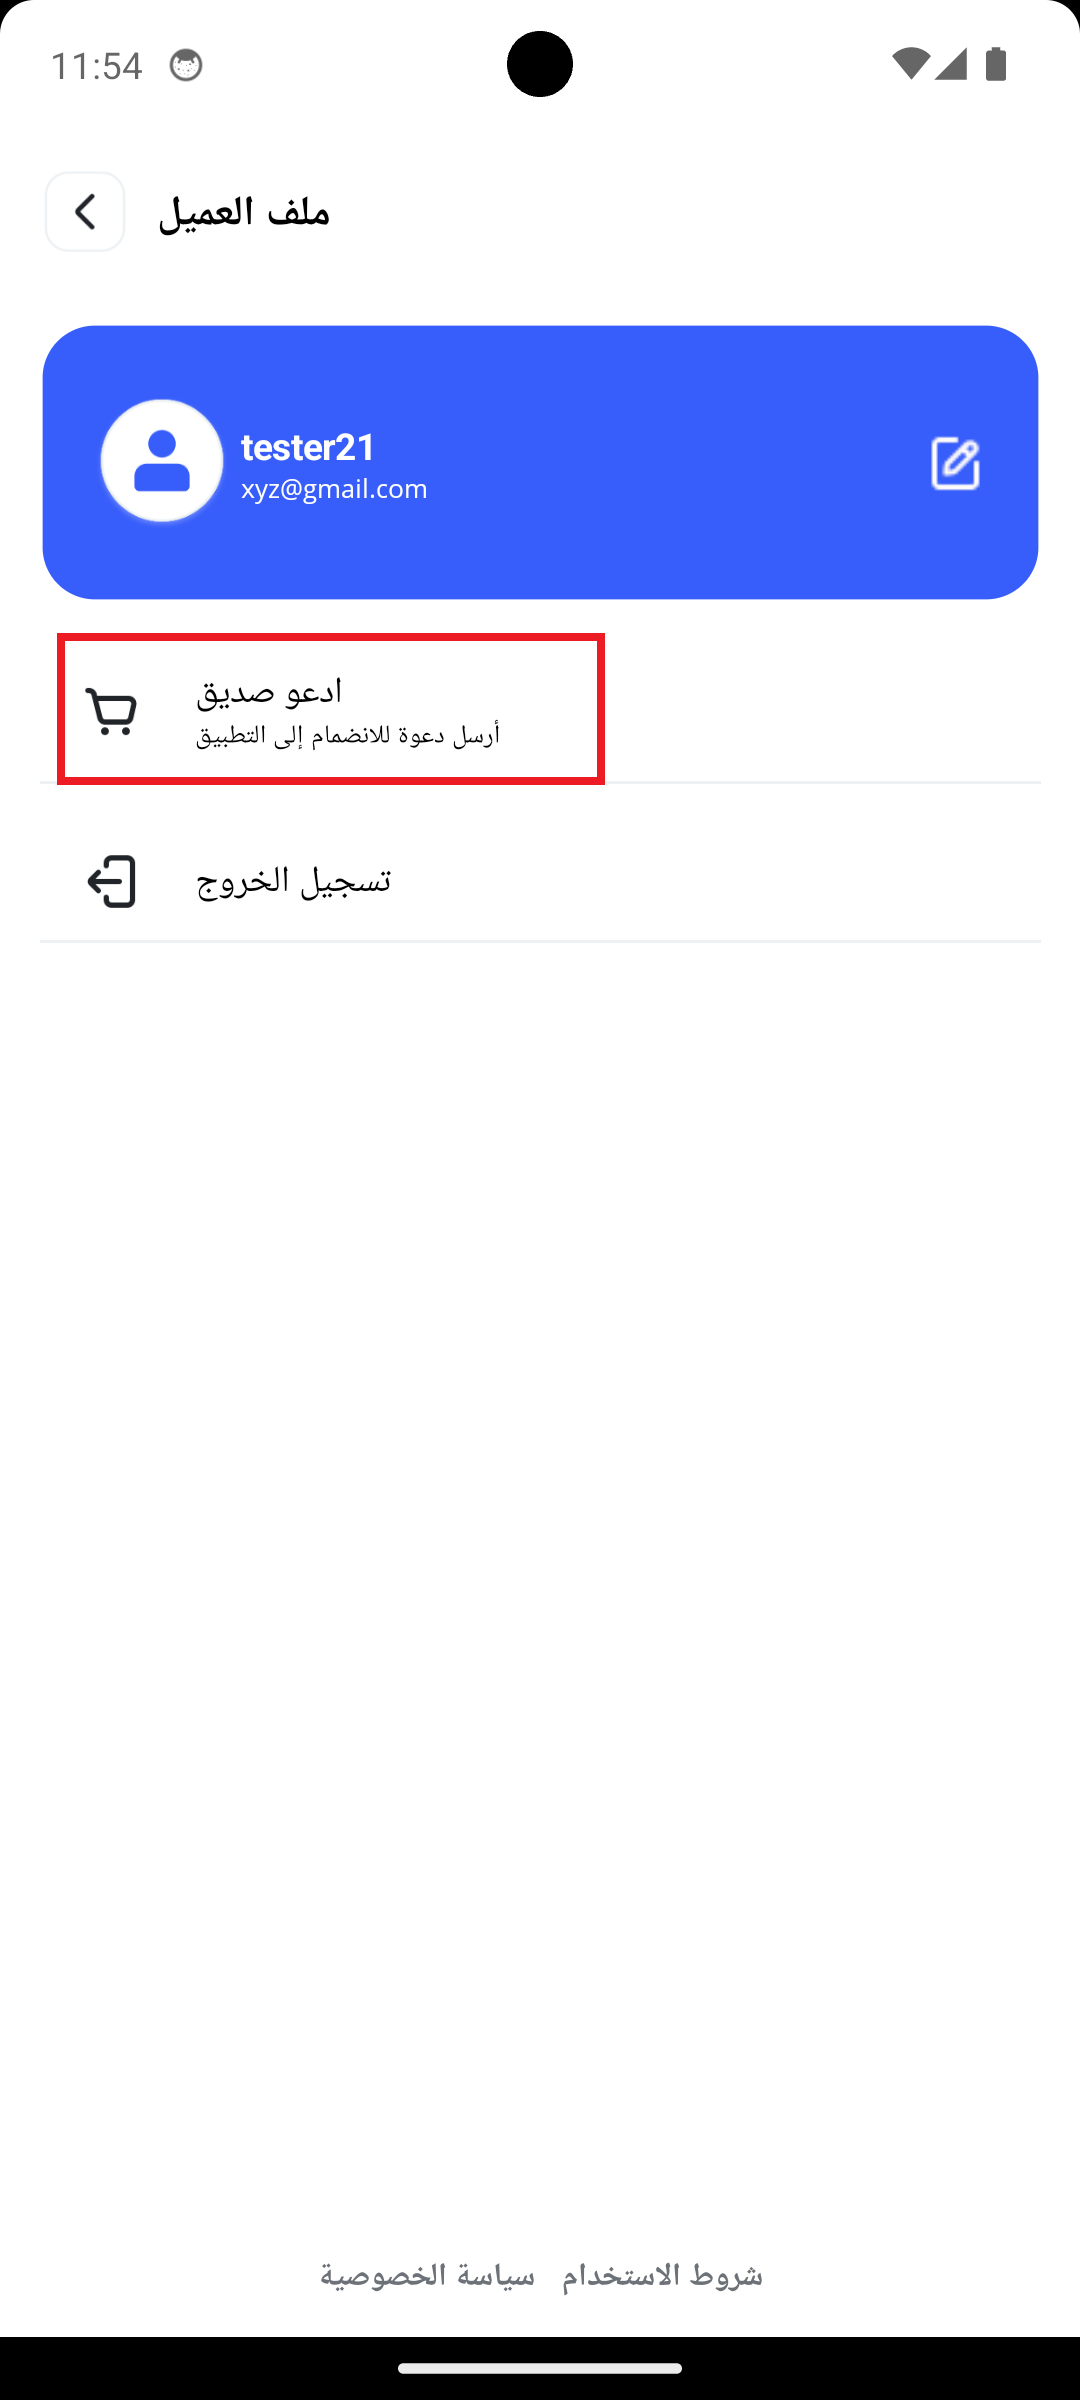Tap the user avatar picture
The height and width of the screenshot is (2400, 1080).
[x=162, y=461]
